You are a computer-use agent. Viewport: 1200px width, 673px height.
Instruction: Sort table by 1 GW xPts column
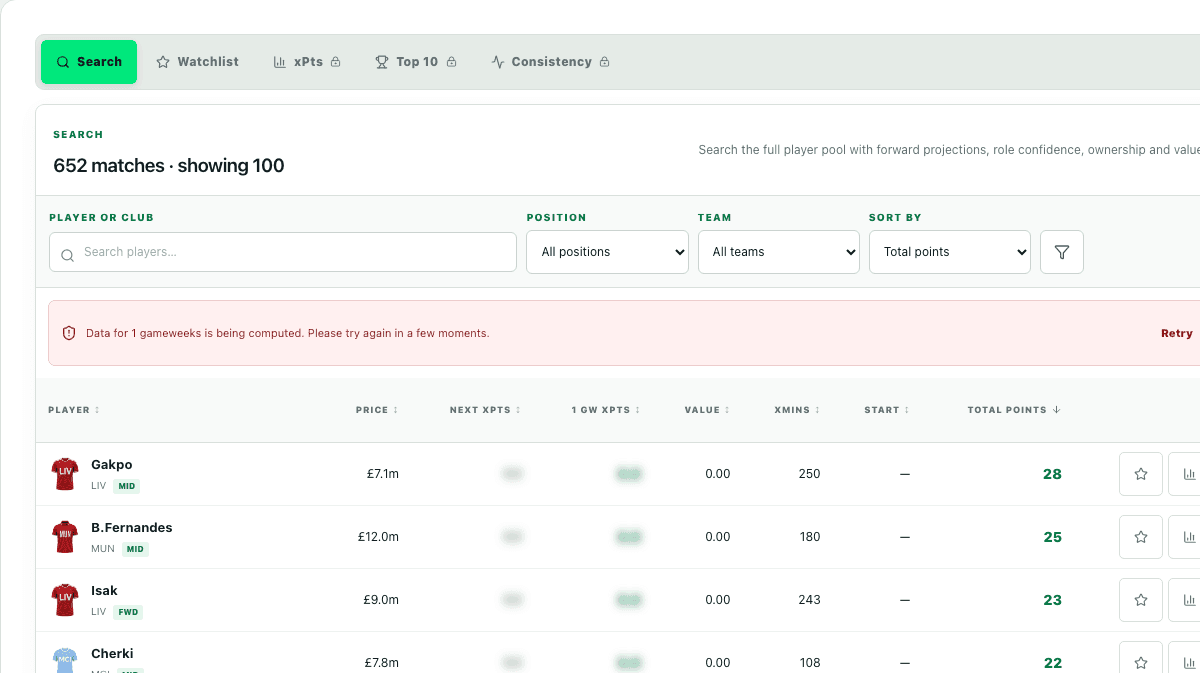[x=606, y=410]
